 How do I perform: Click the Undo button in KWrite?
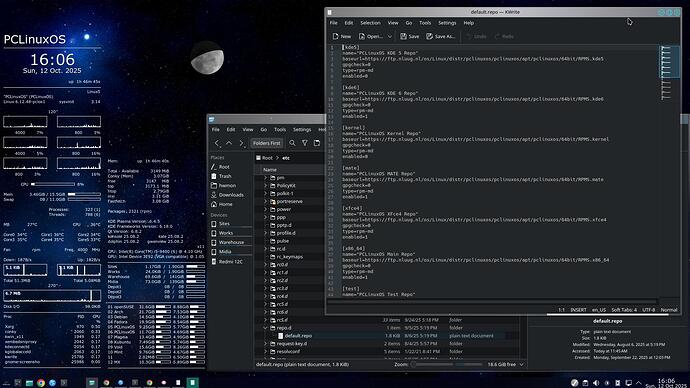pyautogui.click(x=476, y=37)
